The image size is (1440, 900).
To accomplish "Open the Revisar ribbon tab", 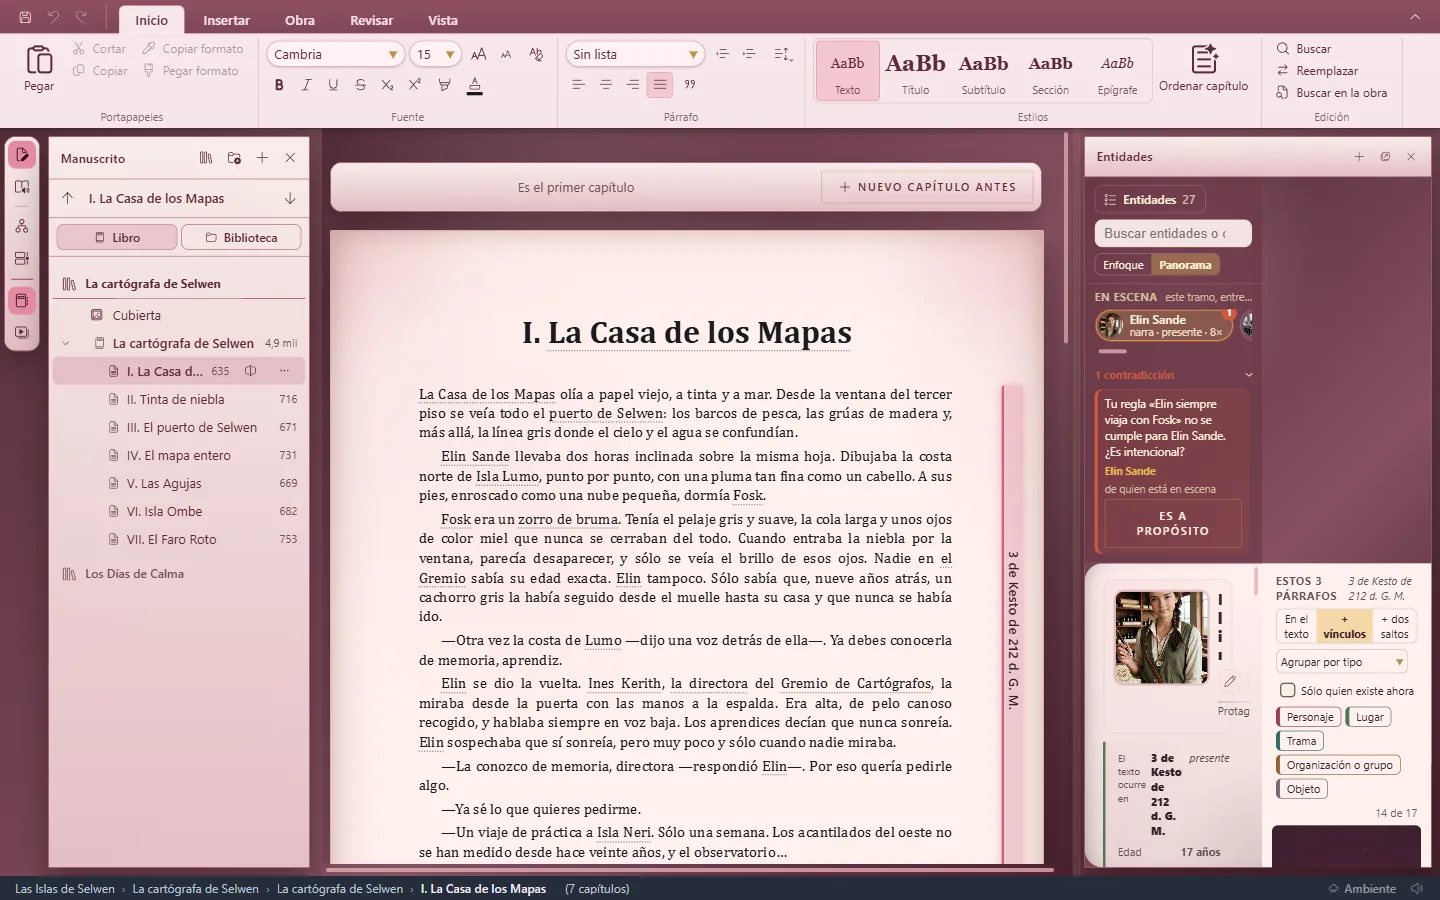I will (x=371, y=20).
